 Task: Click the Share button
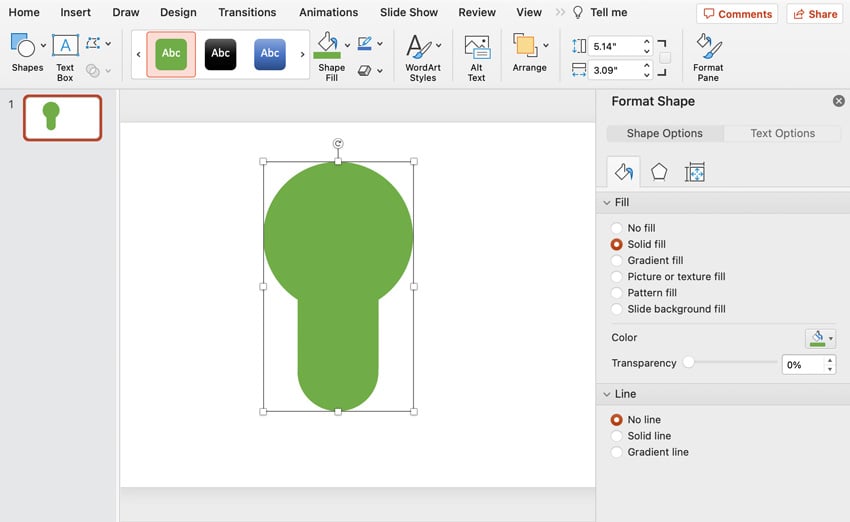click(814, 14)
